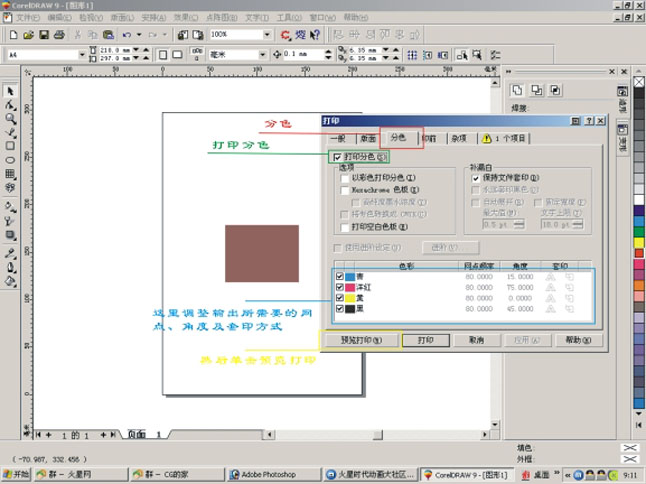Pick the no-color X swatch in palette
This screenshot has width=646, height=484.
click(639, 82)
